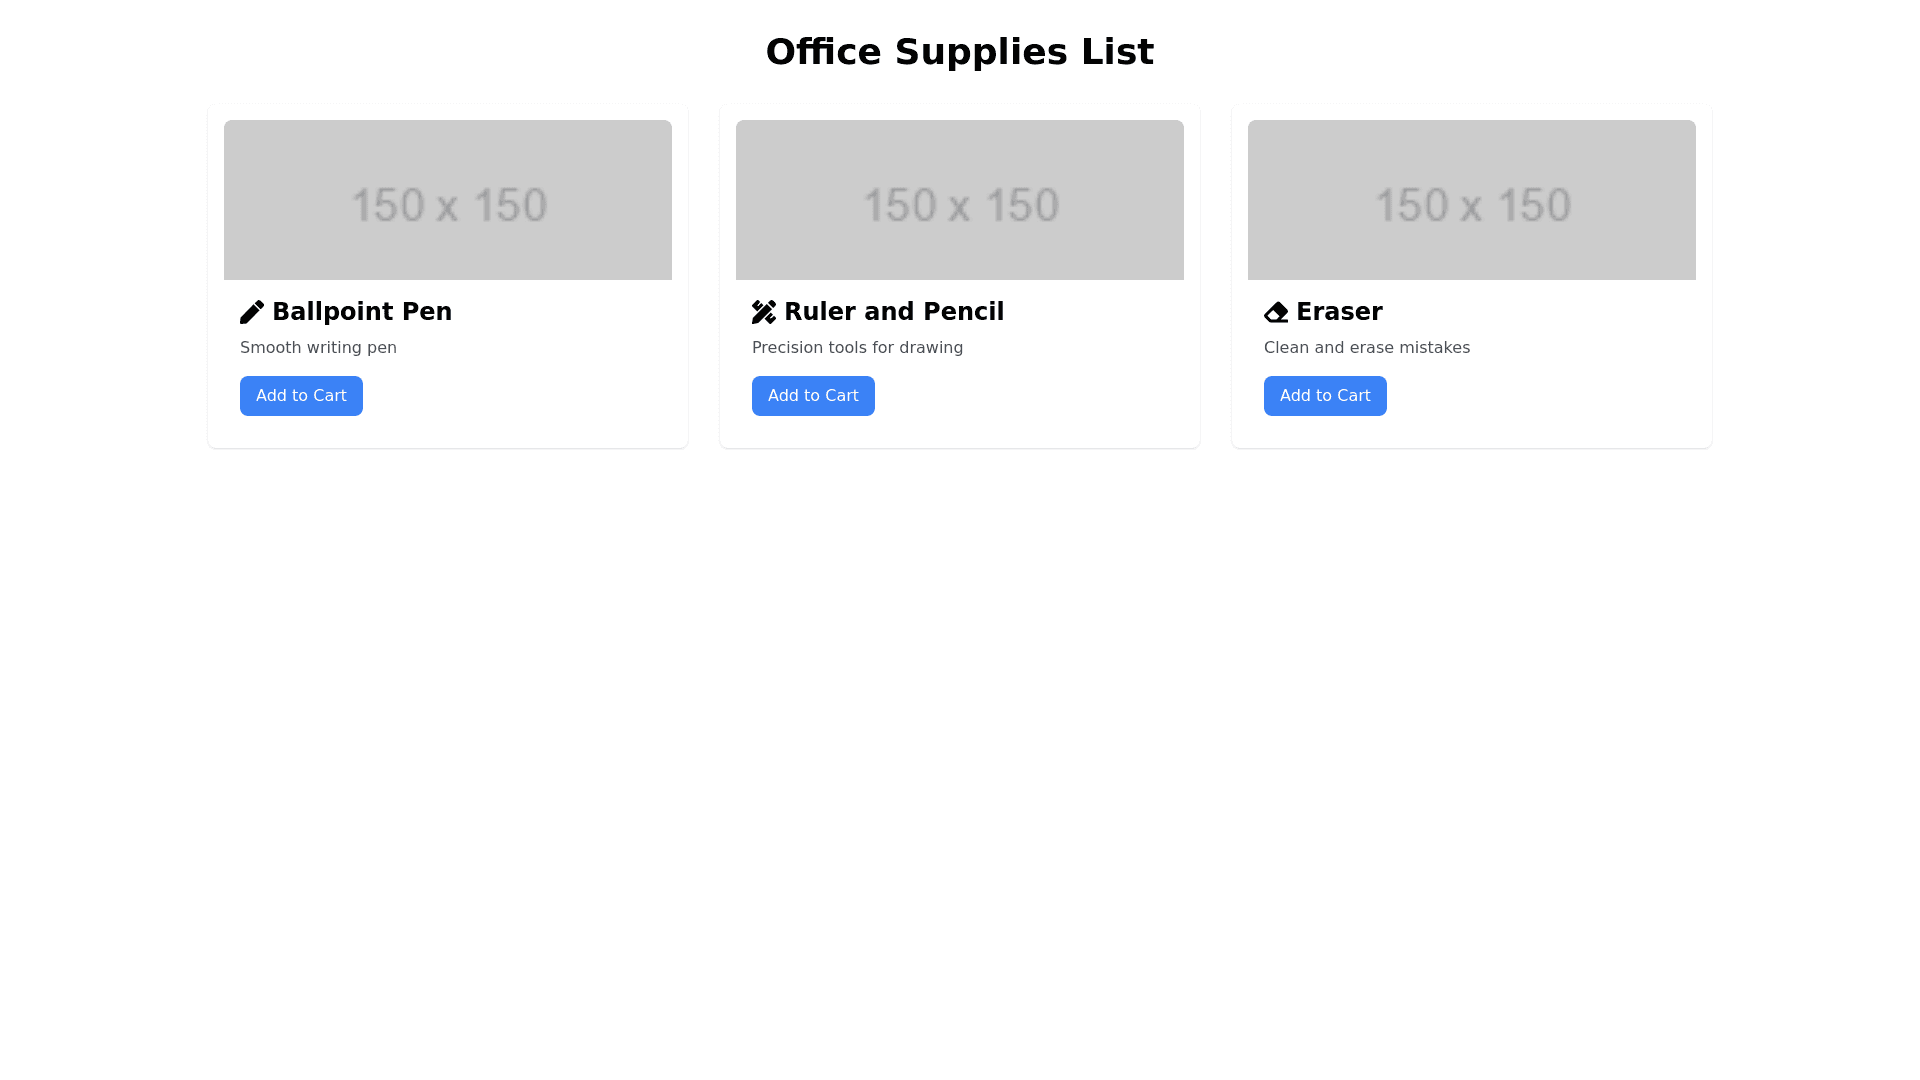Image resolution: width=1920 pixels, height=1080 pixels.
Task: Click the Eraser product thumbnail image
Action: tap(1472, 200)
